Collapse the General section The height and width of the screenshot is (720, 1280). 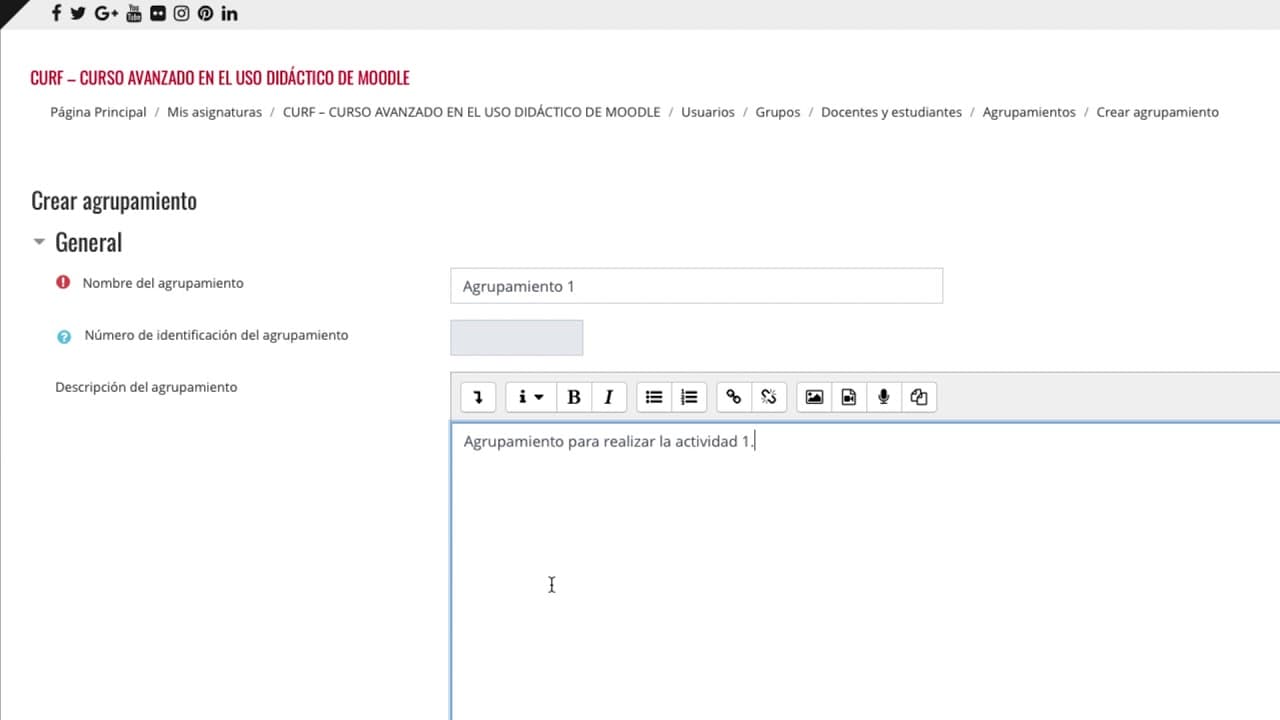(39, 242)
